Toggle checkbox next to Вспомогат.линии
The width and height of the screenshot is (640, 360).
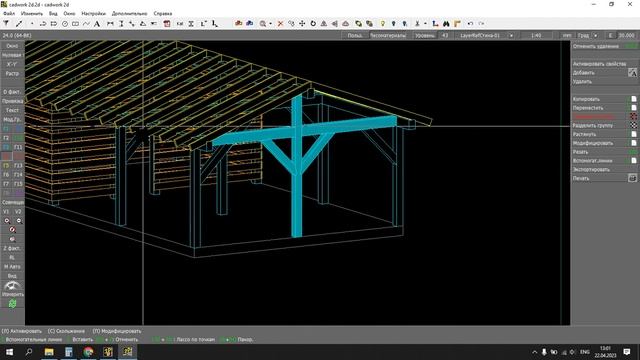633,160
